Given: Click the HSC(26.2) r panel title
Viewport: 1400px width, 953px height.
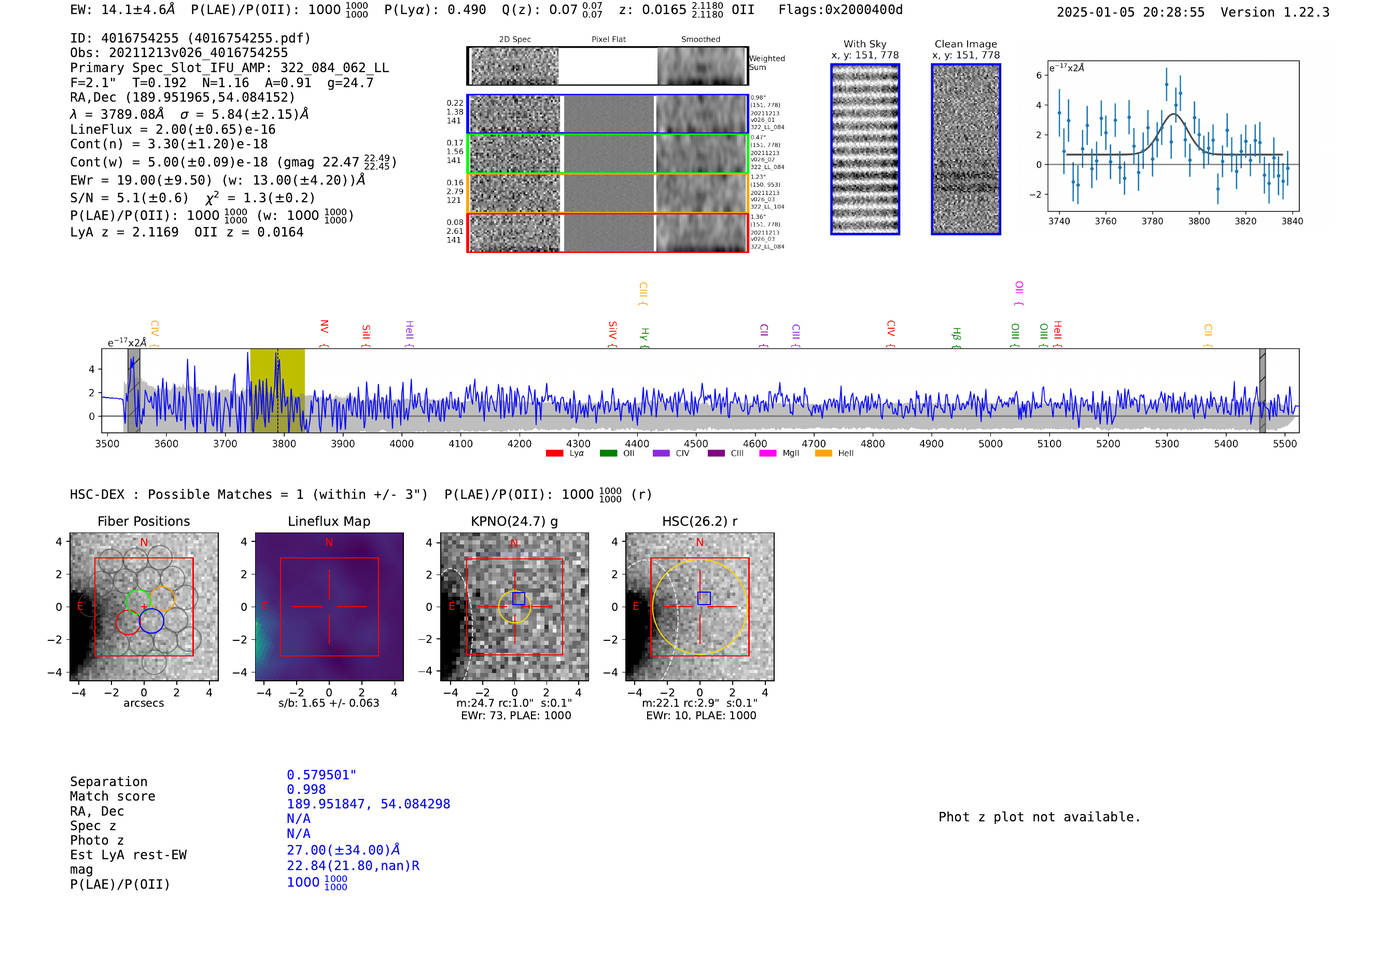Looking at the screenshot, I should 700,521.
